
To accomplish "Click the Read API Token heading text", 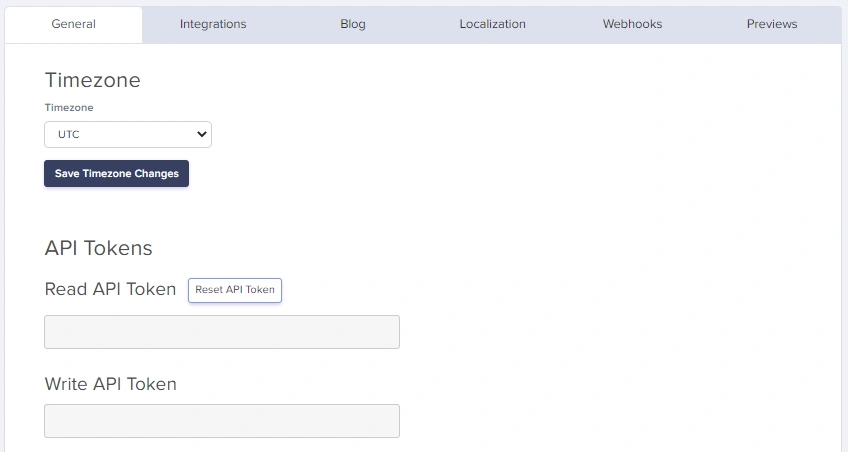I will pos(110,290).
